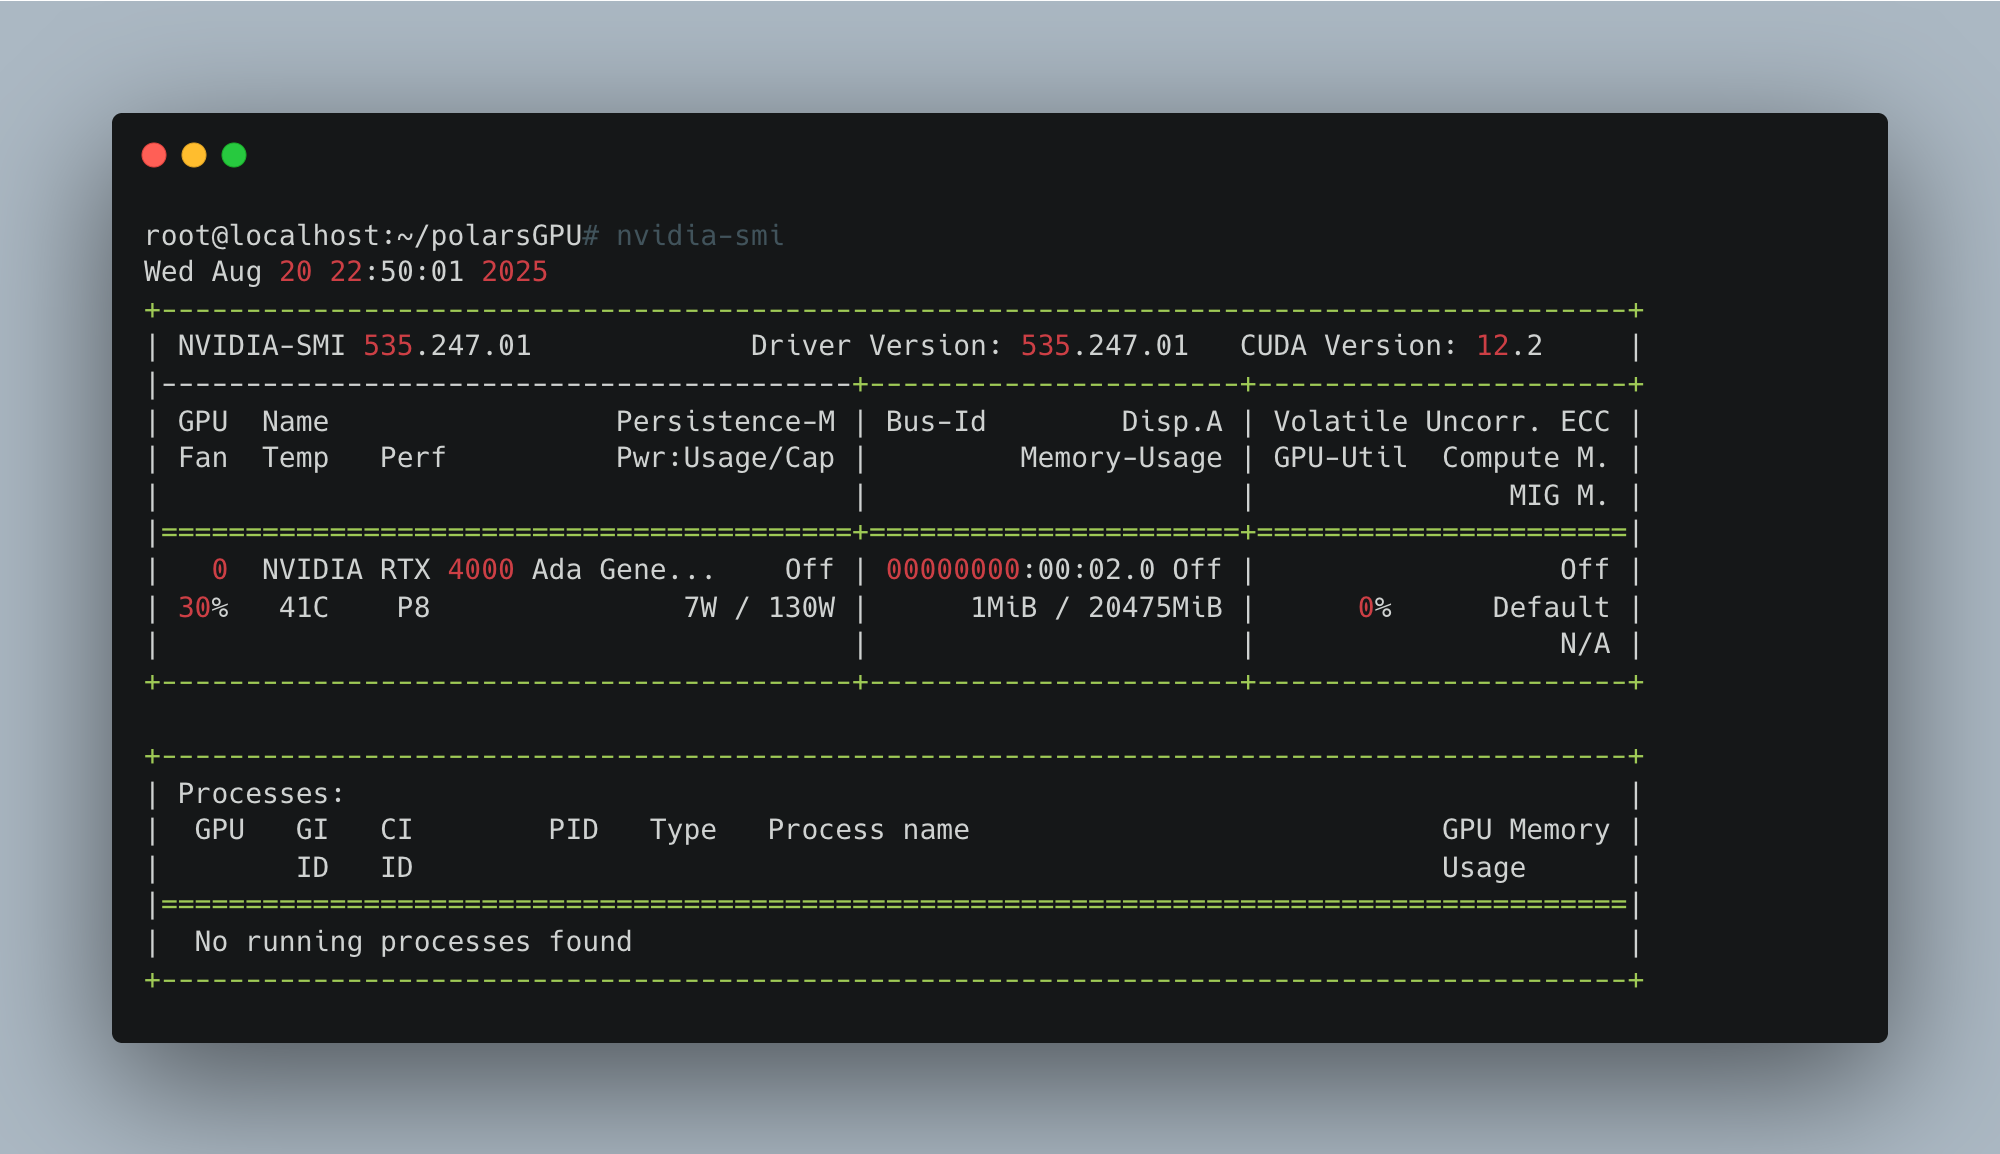Image resolution: width=2000 pixels, height=1154 pixels.
Task: Click the 41C temperature reading
Action: (x=303, y=608)
